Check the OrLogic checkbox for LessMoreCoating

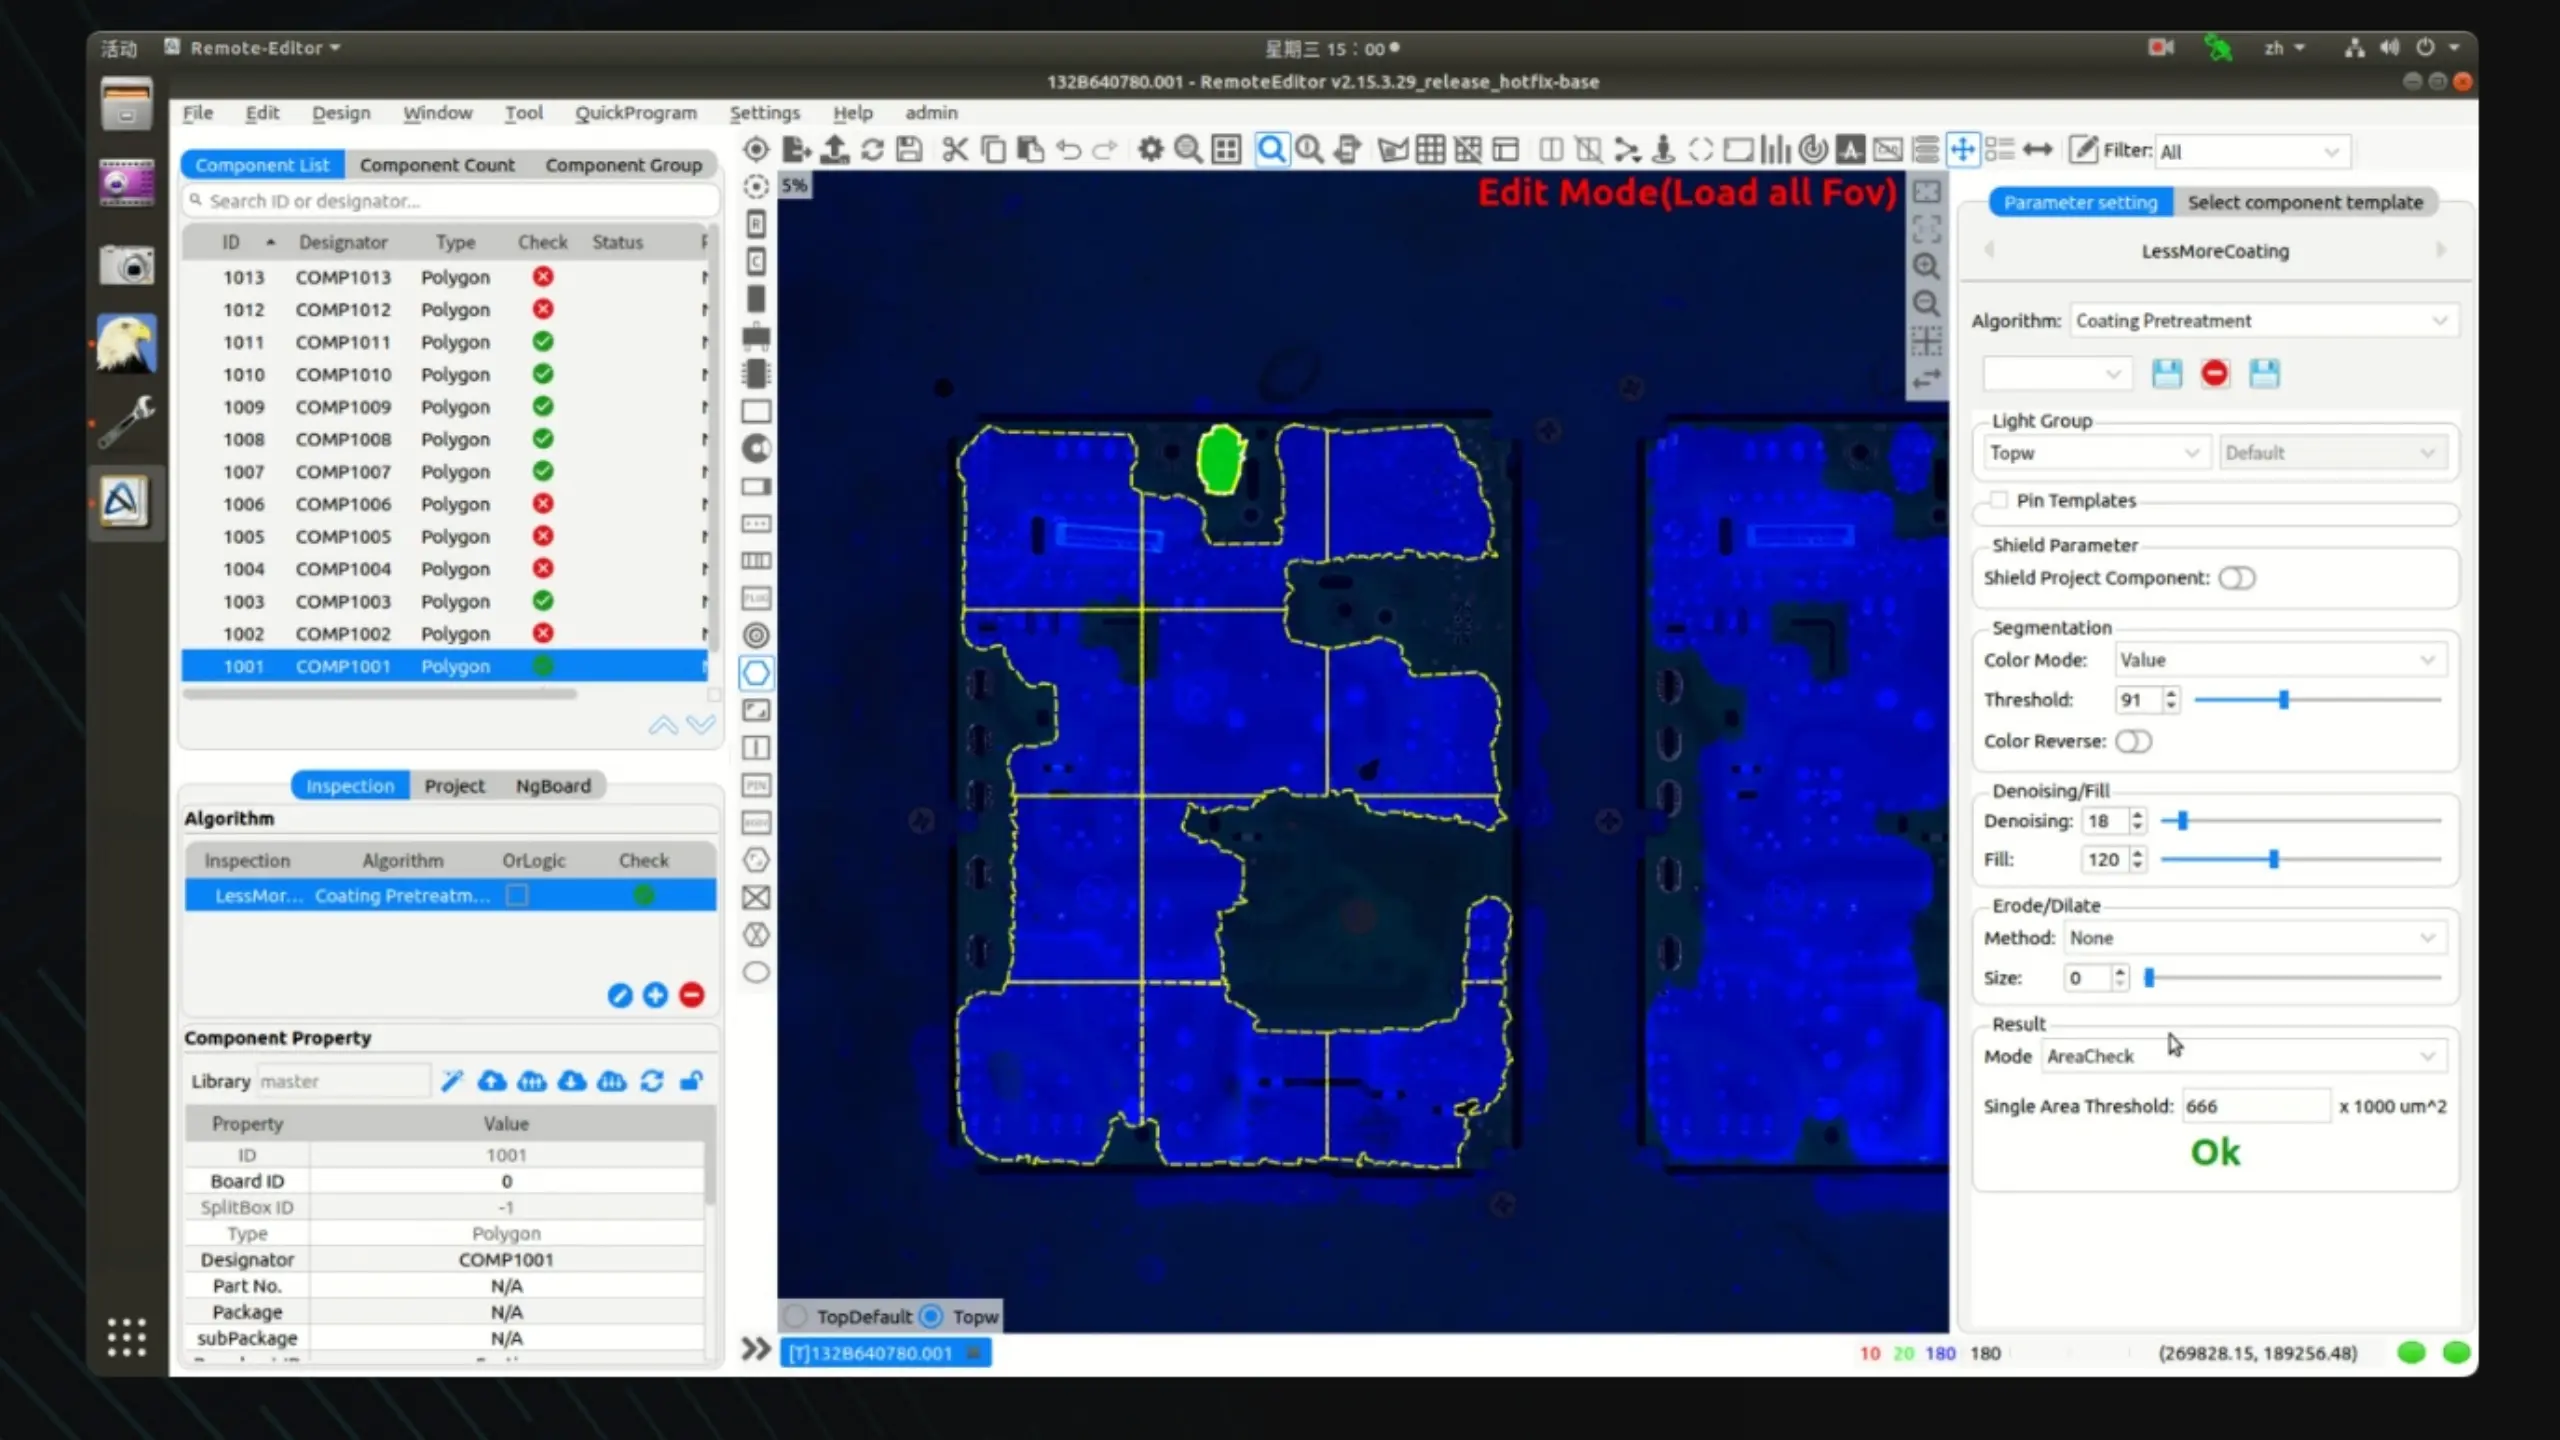tap(517, 895)
